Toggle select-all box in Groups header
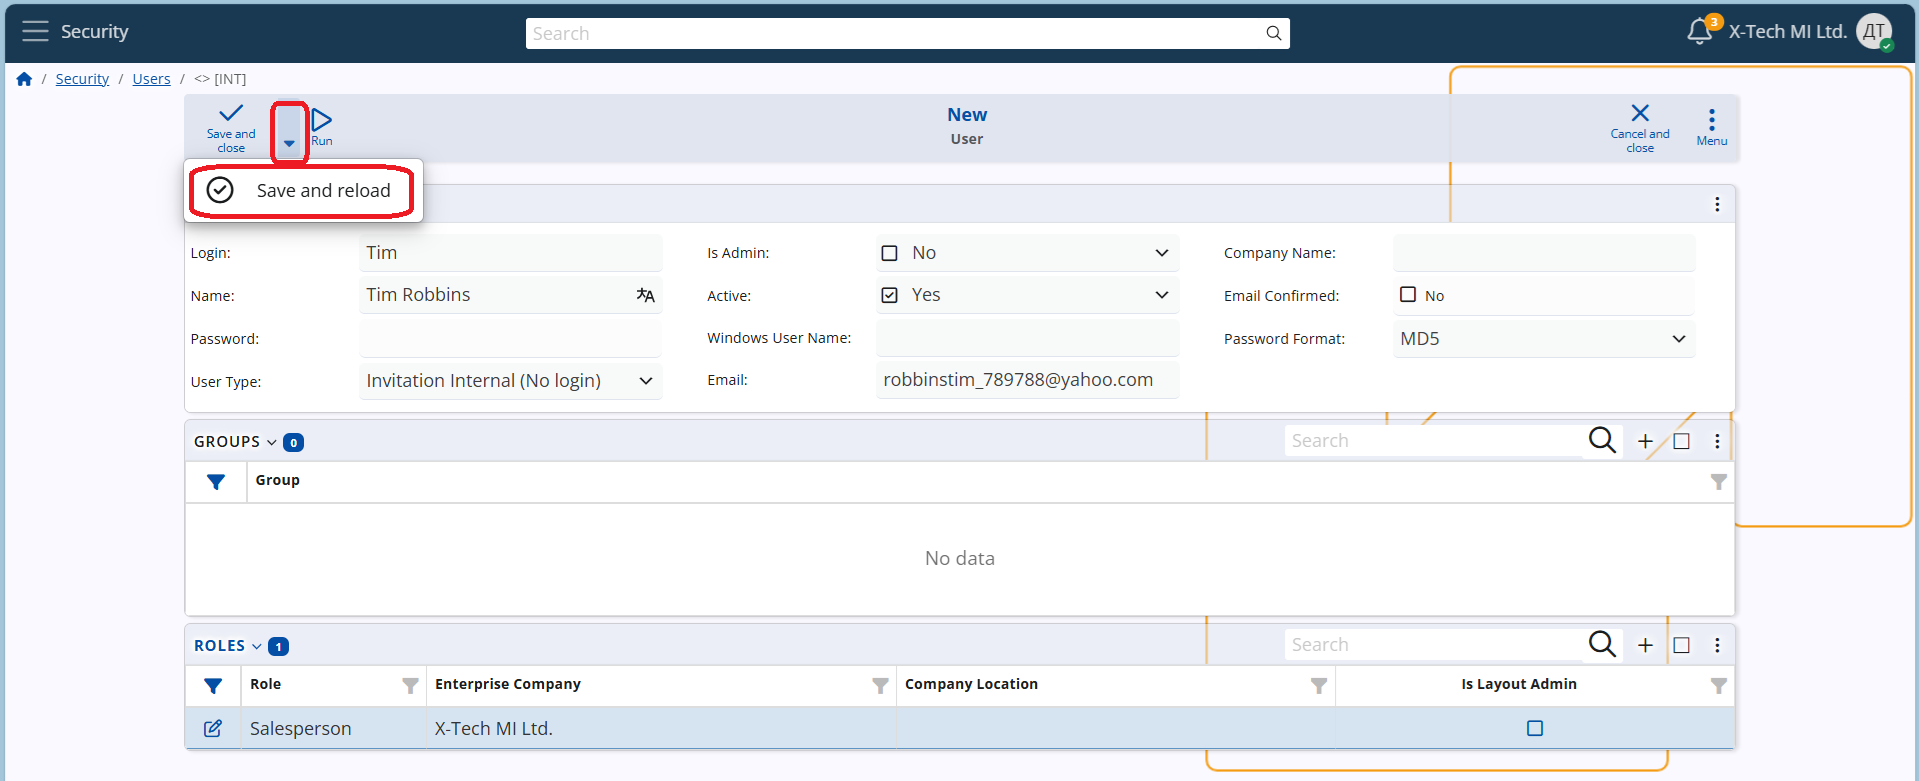The width and height of the screenshot is (1919, 781). [x=1682, y=441]
